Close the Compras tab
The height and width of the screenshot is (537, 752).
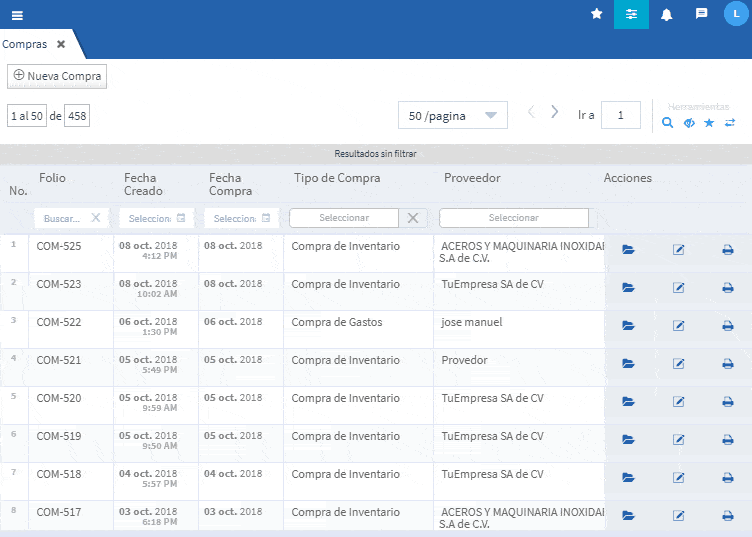point(61,44)
